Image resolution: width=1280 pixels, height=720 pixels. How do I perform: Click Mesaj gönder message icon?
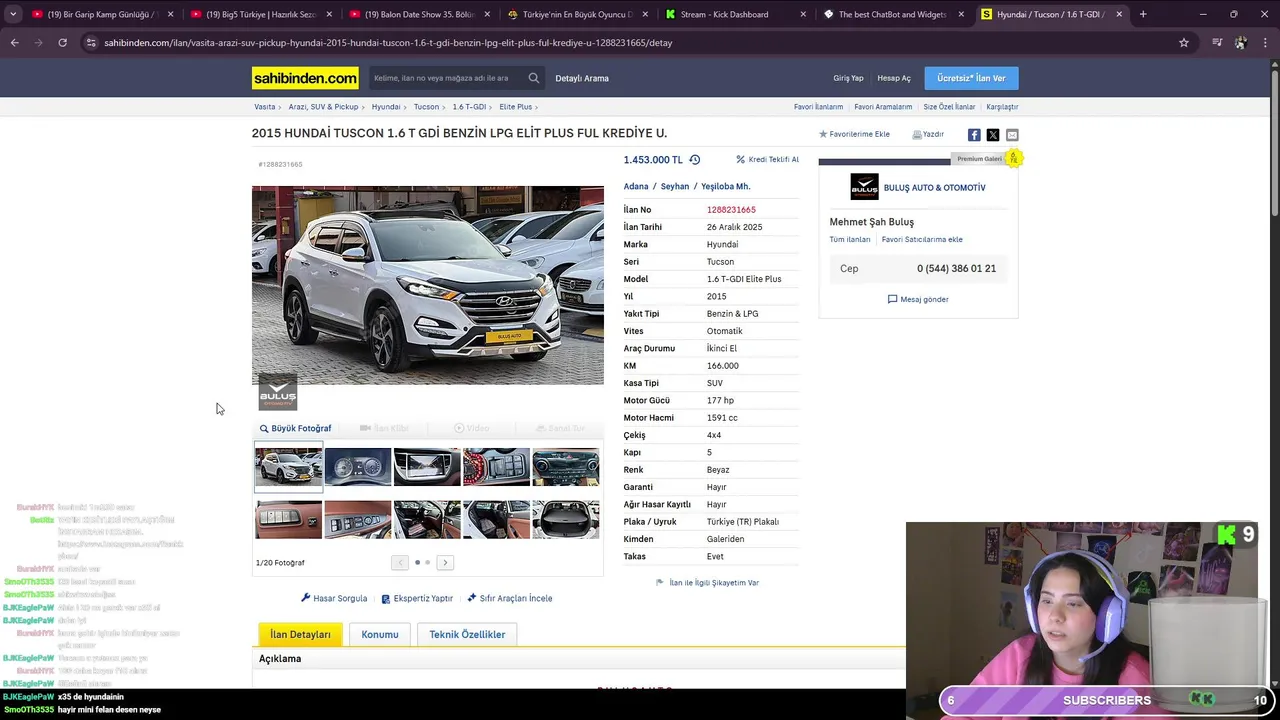click(918, 299)
